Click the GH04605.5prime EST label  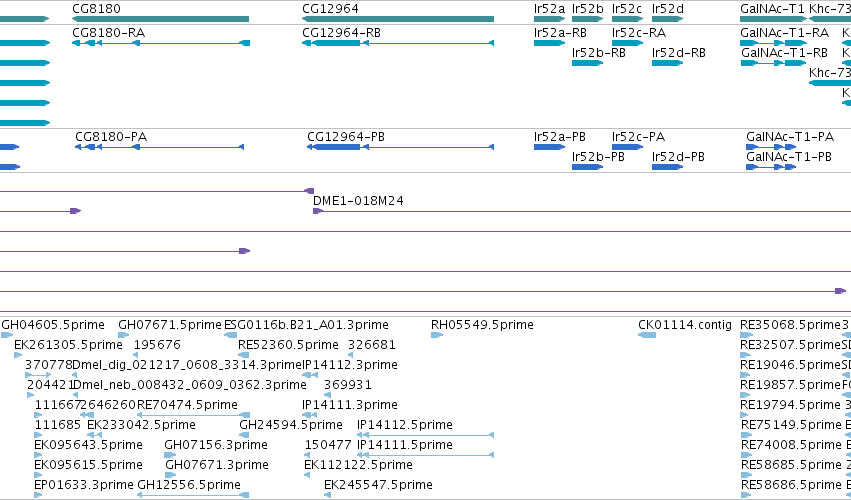(x=53, y=325)
